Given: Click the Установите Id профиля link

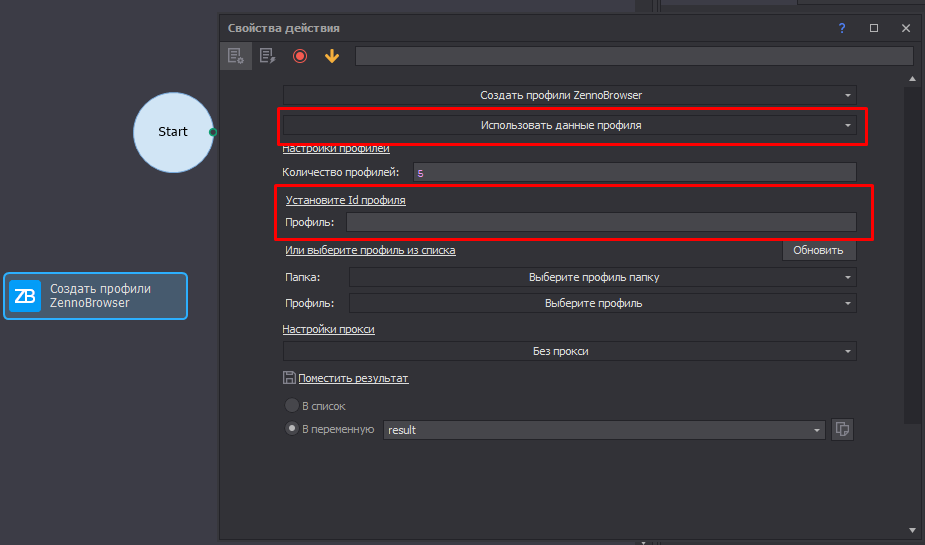Looking at the screenshot, I should (346, 201).
